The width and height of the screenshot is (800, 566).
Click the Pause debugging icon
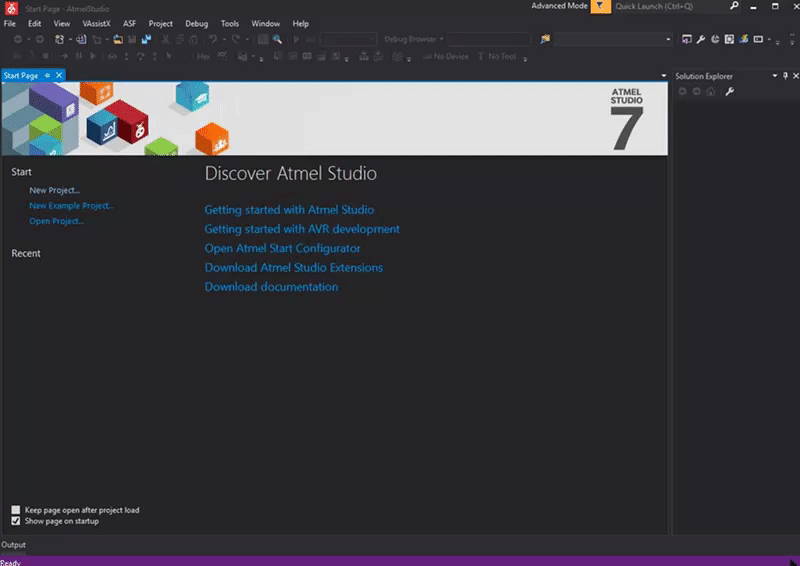click(79, 56)
